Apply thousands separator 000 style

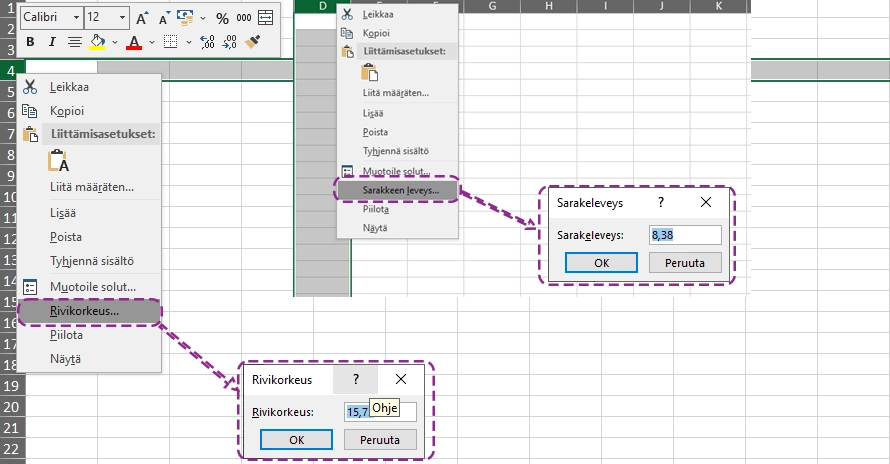[243, 18]
